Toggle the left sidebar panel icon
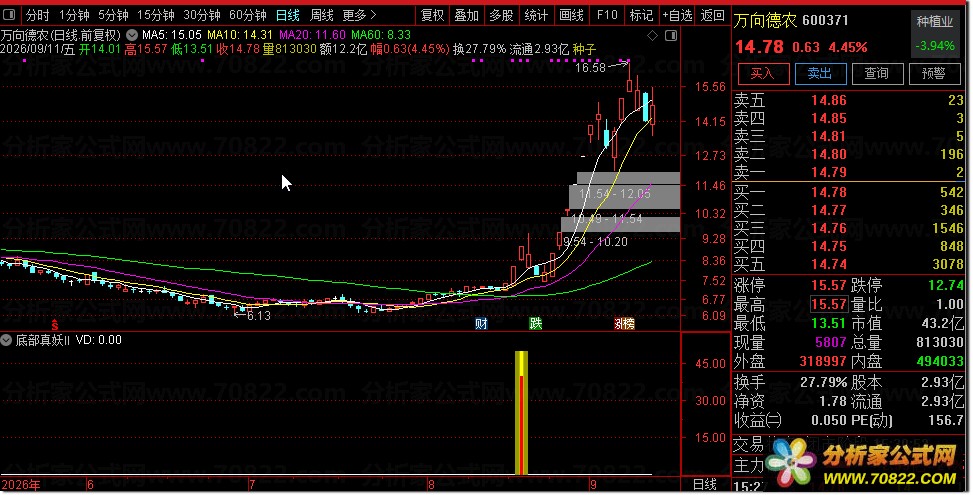Screen dimensions: 973x495 point(9,14)
